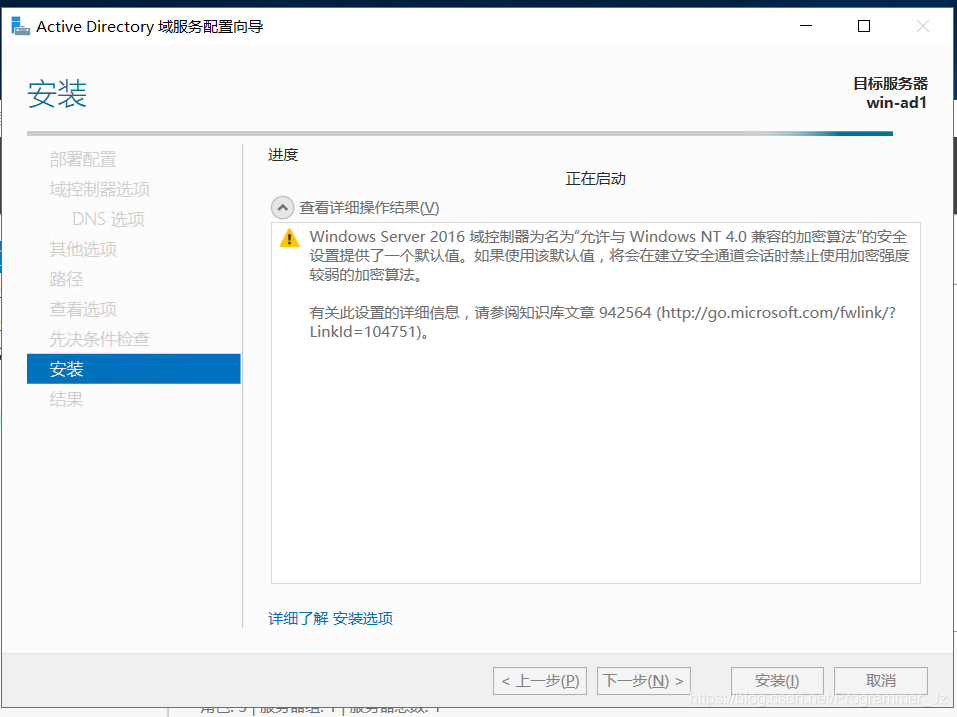Click the 取消 cancel button
This screenshot has height=717, width=957.
pyautogui.click(x=881, y=680)
